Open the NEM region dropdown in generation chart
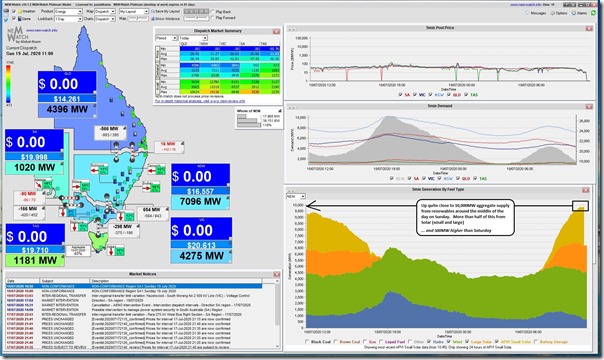604x360 pixels. (x=296, y=196)
